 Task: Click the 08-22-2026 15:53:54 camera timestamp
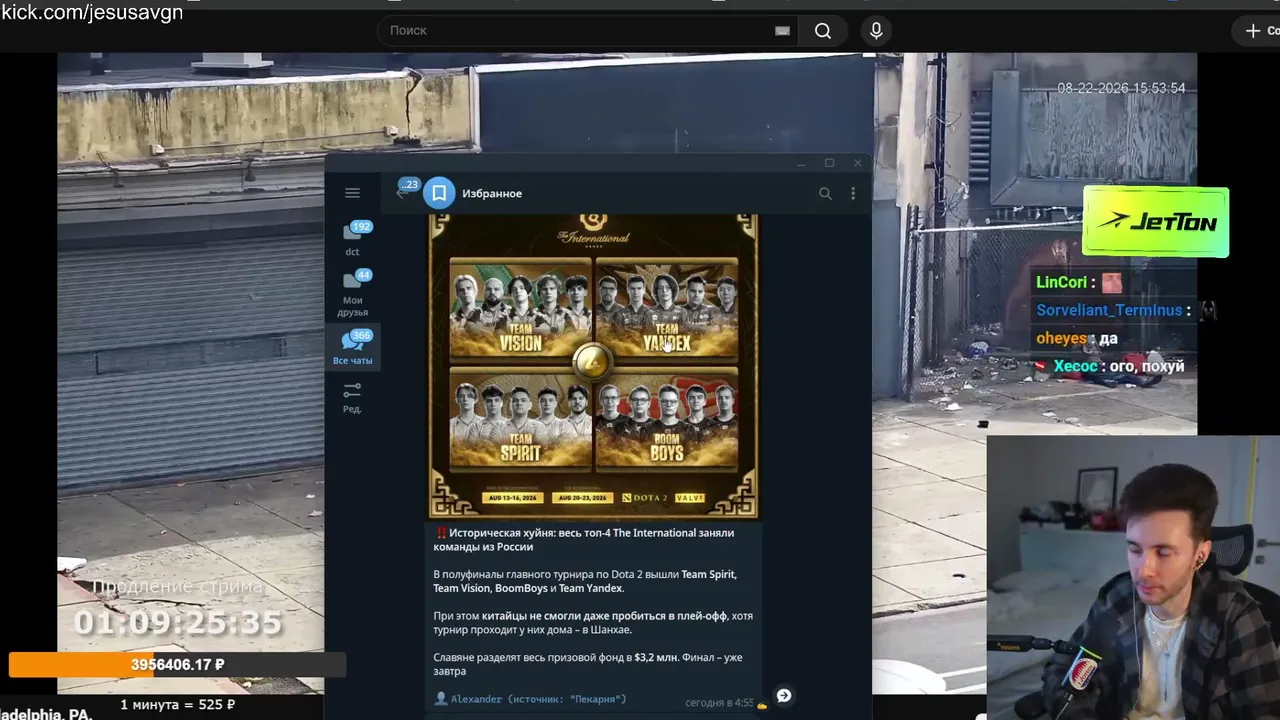pyautogui.click(x=1121, y=88)
